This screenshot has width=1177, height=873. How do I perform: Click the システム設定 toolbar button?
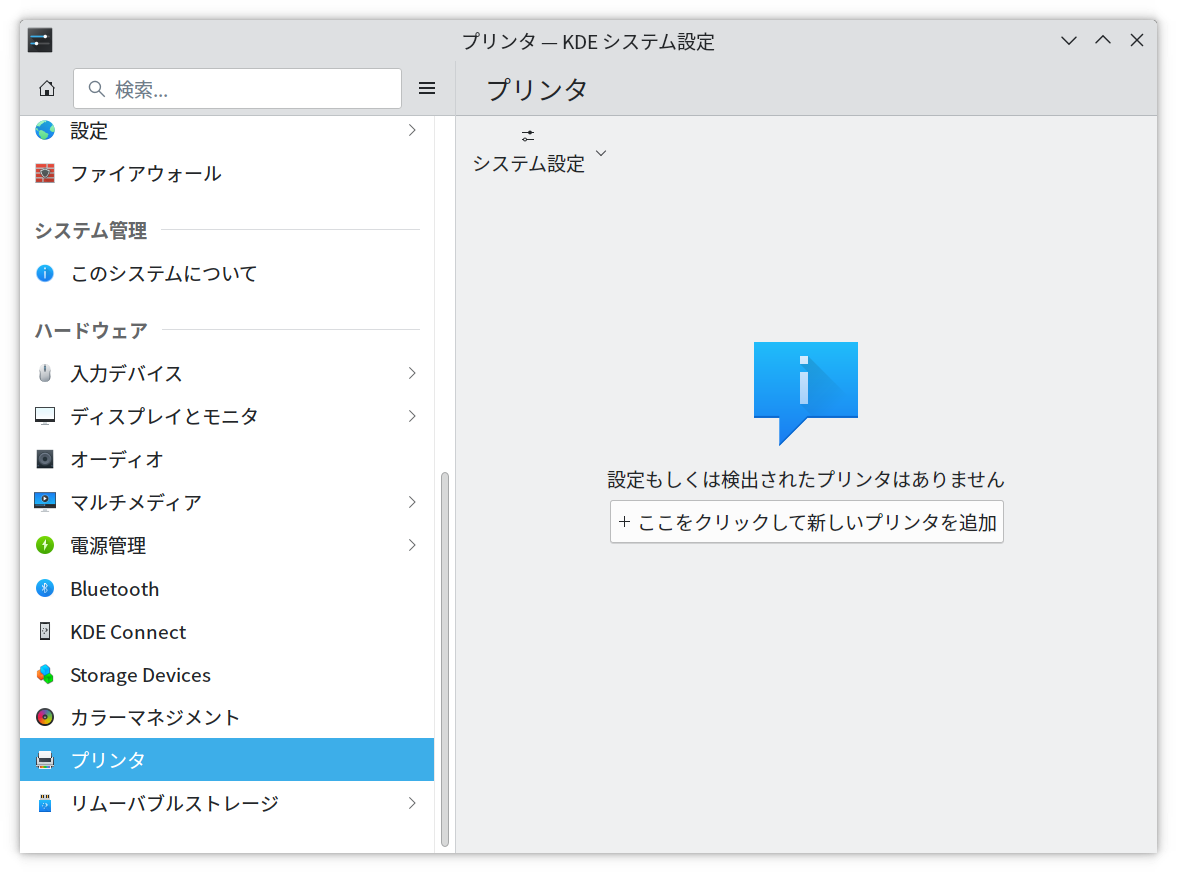[x=528, y=152]
